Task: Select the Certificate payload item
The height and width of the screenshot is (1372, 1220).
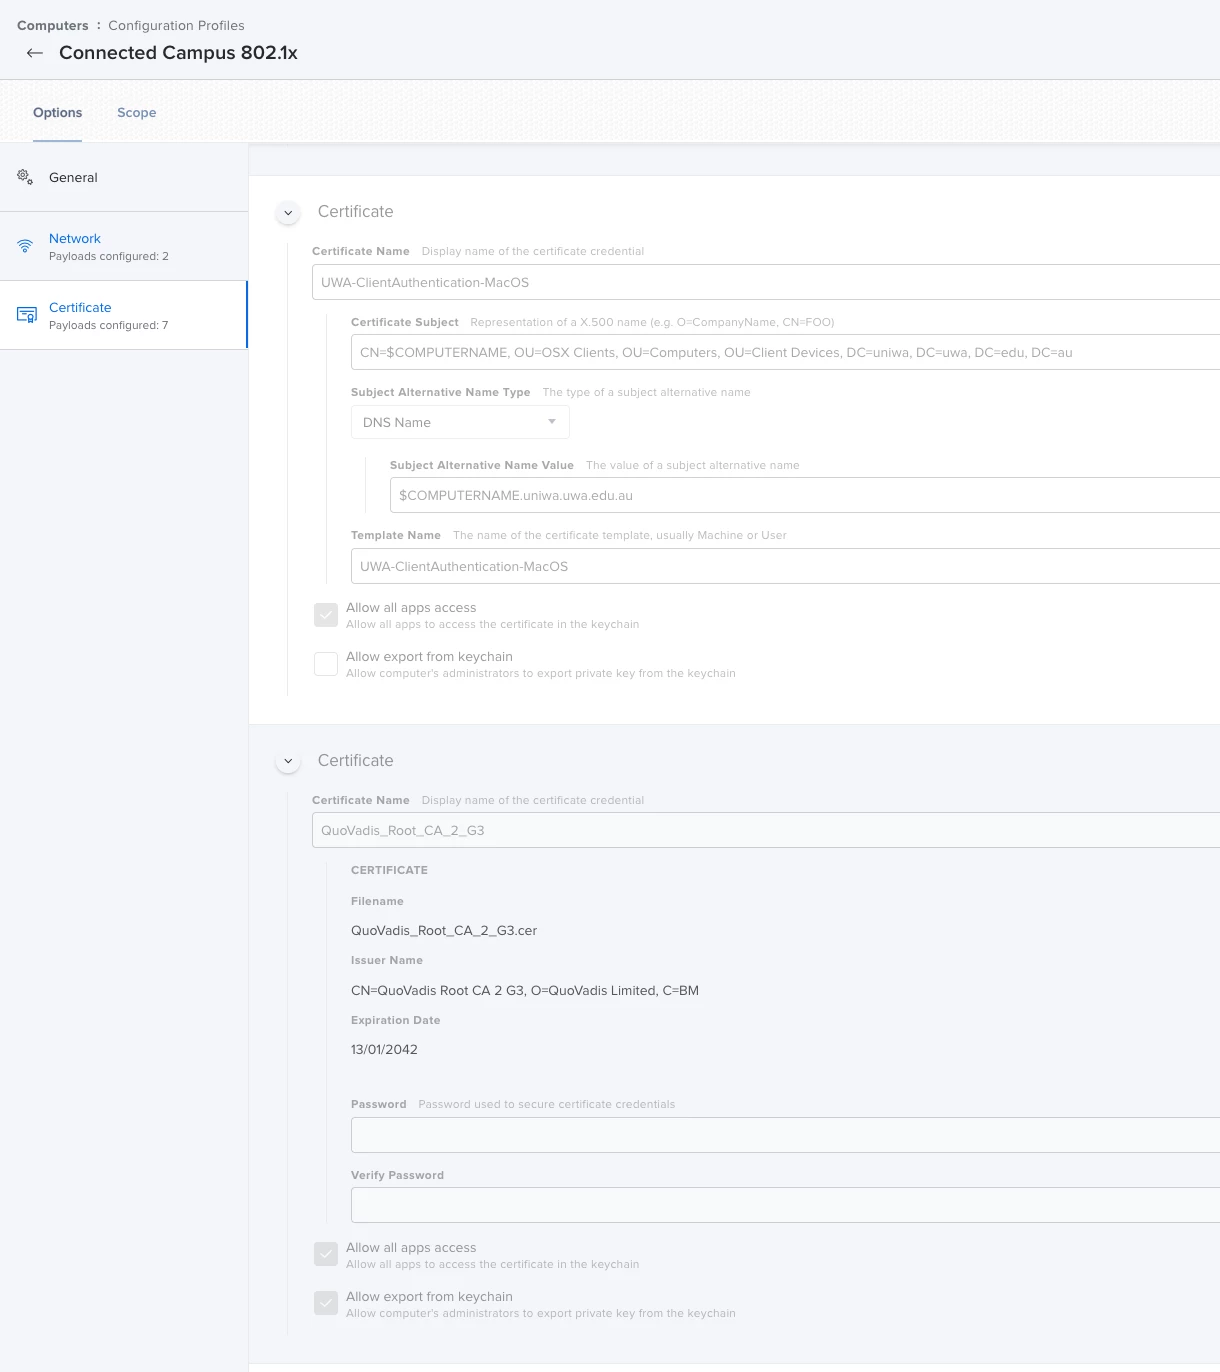Action: pyautogui.click(x=124, y=315)
